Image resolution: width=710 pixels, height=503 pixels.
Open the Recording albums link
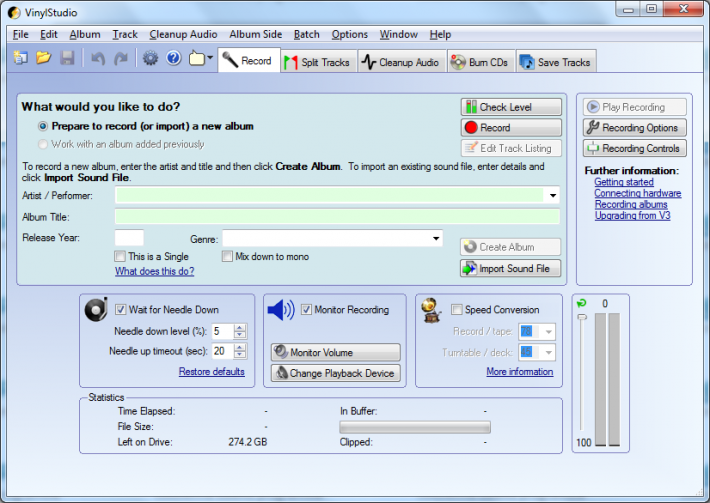click(x=631, y=205)
